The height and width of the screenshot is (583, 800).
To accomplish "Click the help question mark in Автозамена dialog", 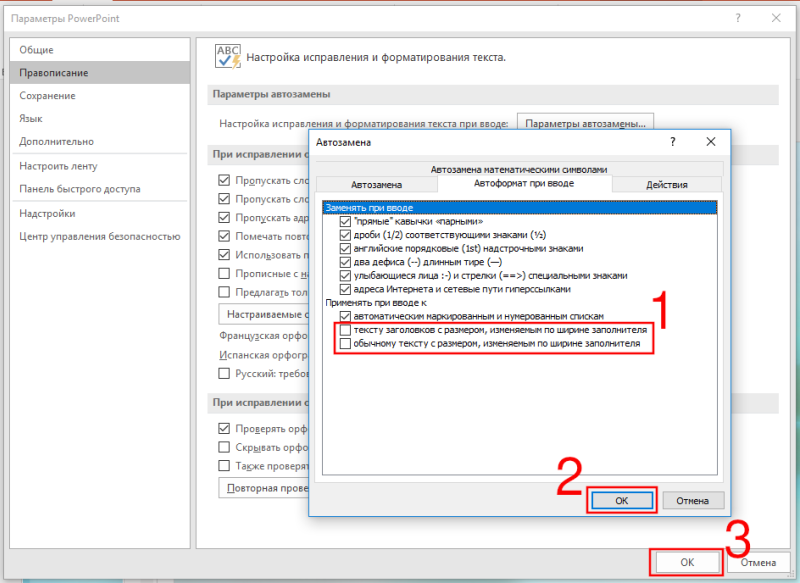I will [x=672, y=142].
